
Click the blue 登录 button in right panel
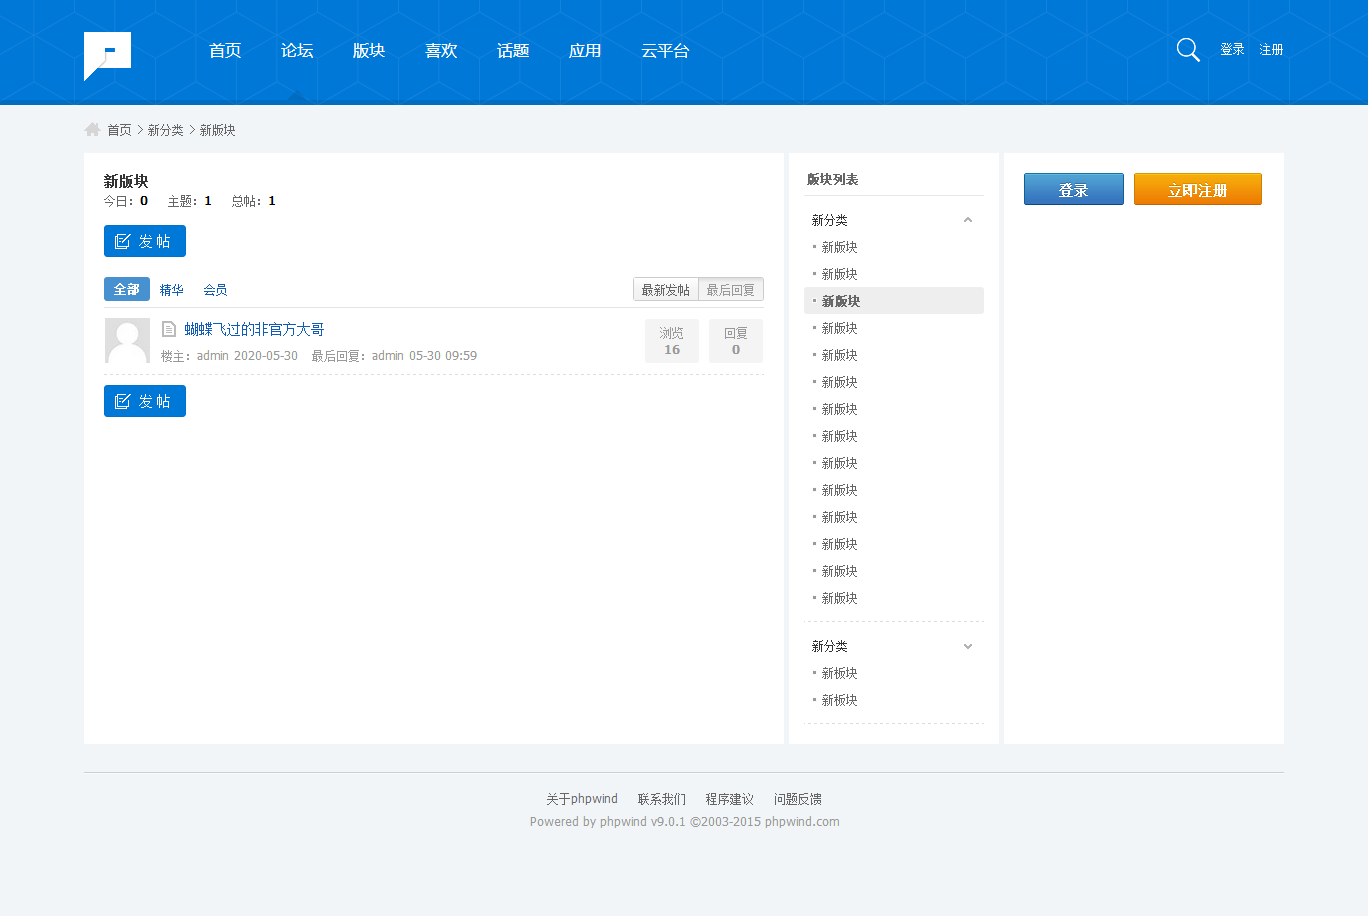[1074, 189]
